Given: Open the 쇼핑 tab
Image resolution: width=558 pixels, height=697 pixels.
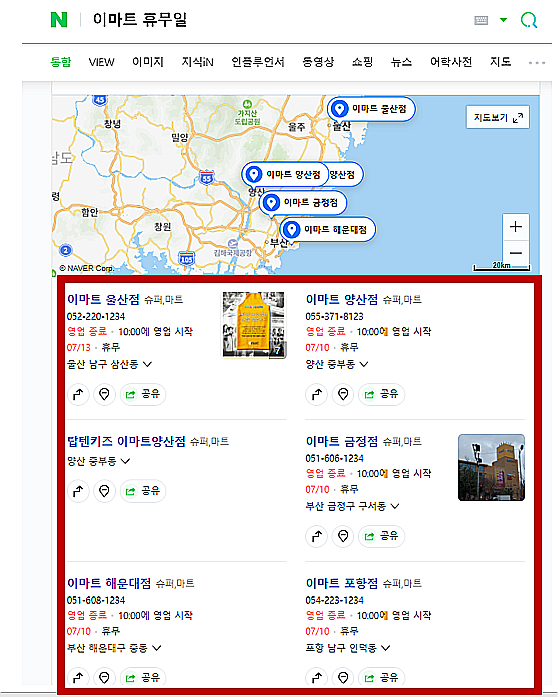Looking at the screenshot, I should pos(362,62).
